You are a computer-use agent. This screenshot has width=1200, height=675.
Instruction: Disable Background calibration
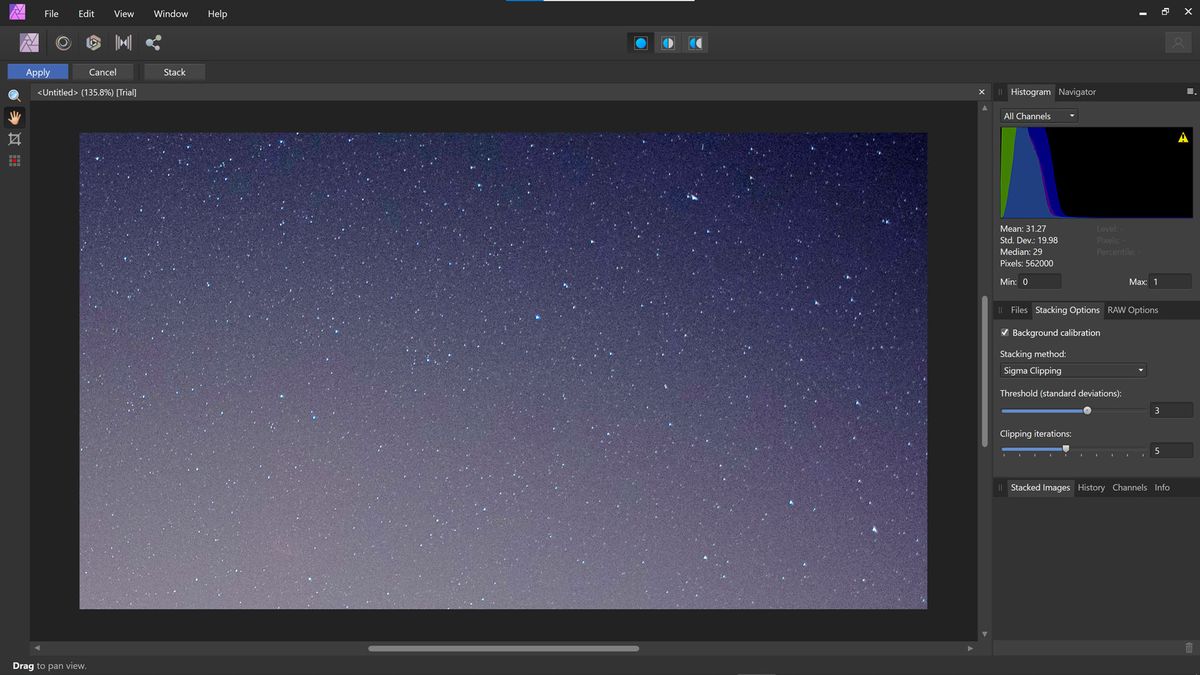tap(1005, 332)
